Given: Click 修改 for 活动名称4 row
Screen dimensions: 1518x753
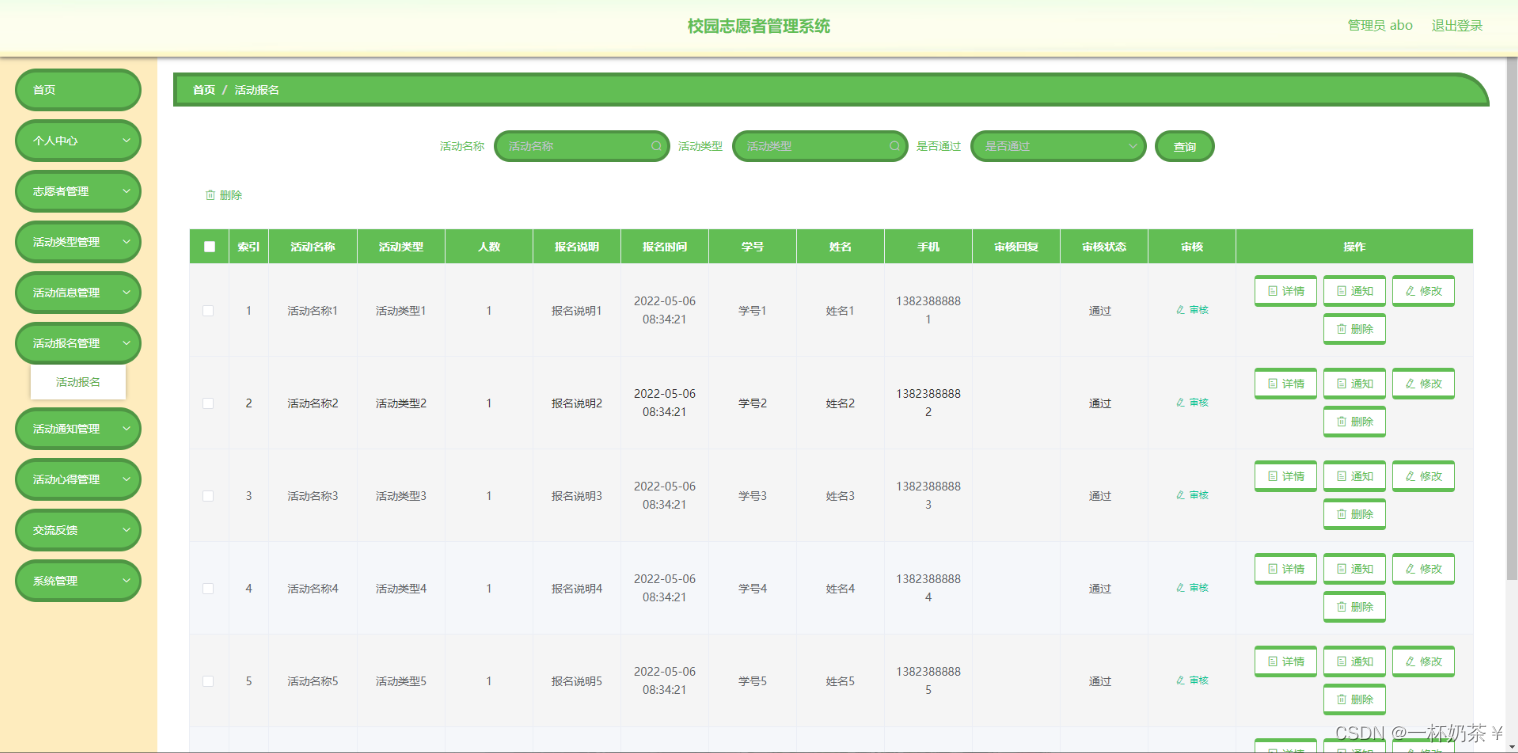Looking at the screenshot, I should (1424, 569).
